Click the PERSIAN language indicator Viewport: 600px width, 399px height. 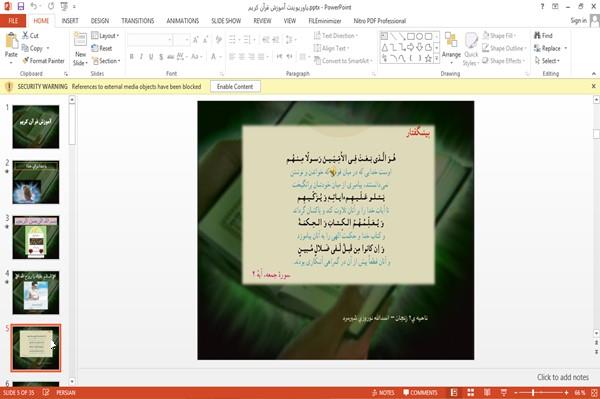click(65, 393)
